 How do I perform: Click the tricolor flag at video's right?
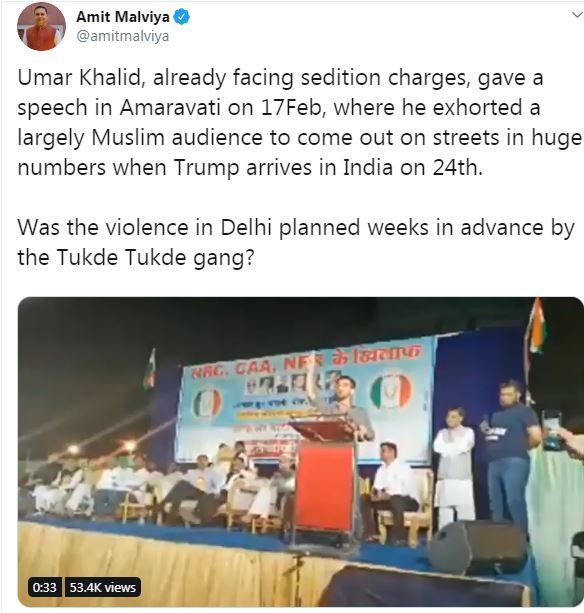536,327
